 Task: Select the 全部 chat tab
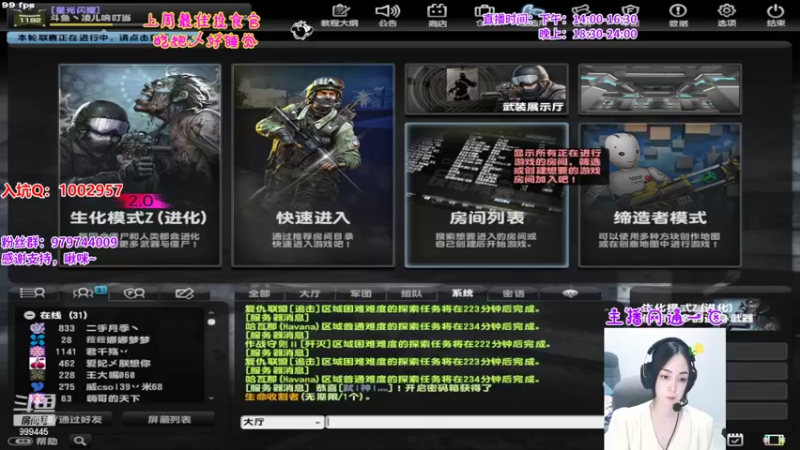[x=259, y=293]
